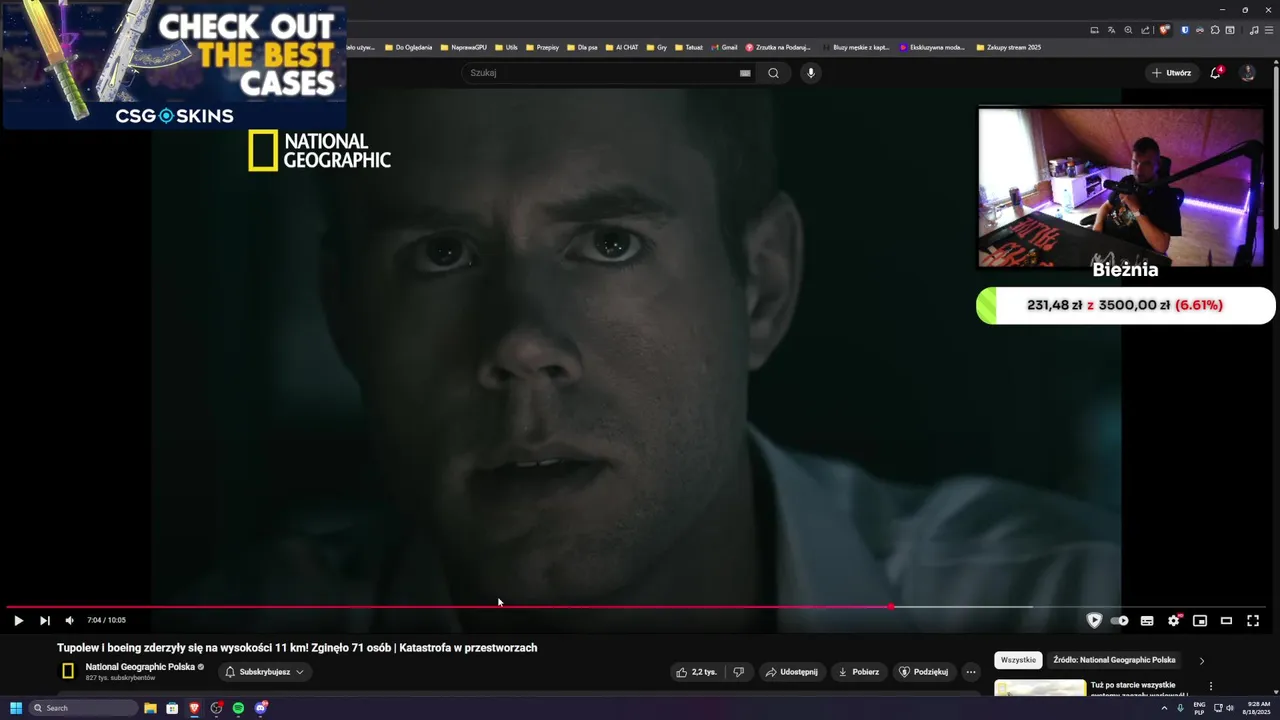Image resolution: width=1280 pixels, height=720 pixels.
Task: Open the first recommended video thumbnail
Action: click(1040, 688)
